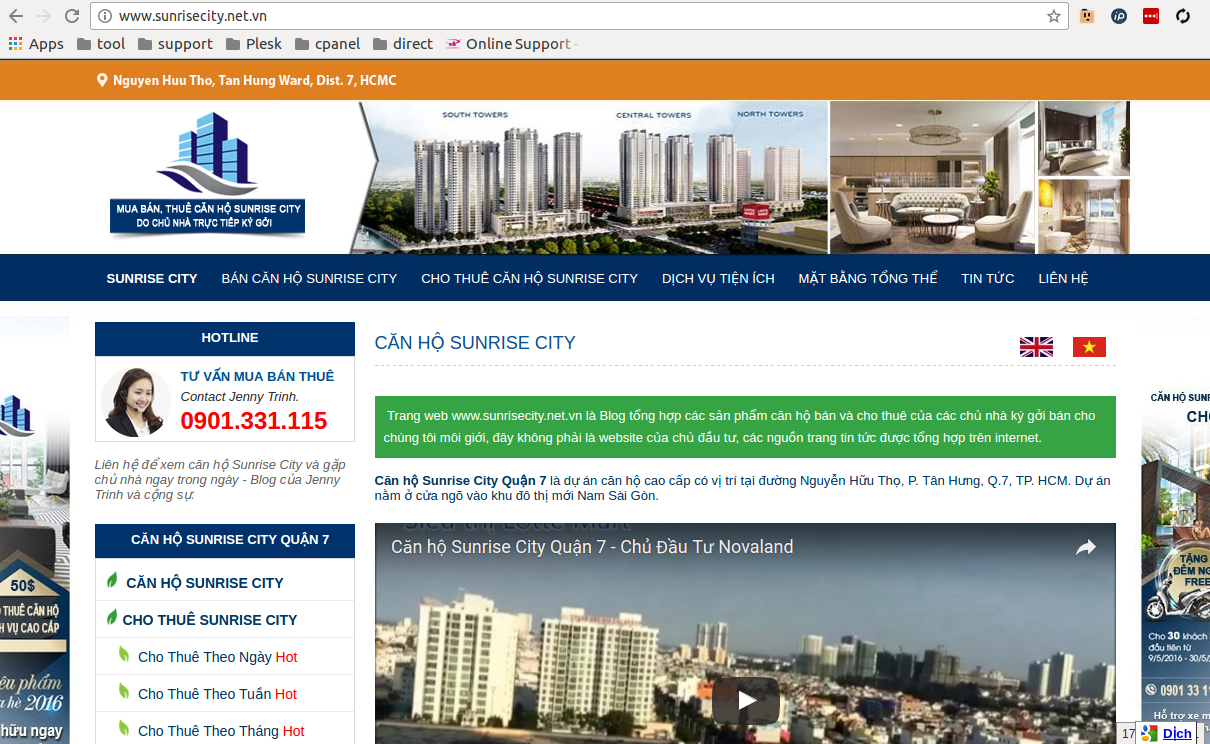
Task: Click the circular arrows sync extension icon
Action: [x=1183, y=16]
